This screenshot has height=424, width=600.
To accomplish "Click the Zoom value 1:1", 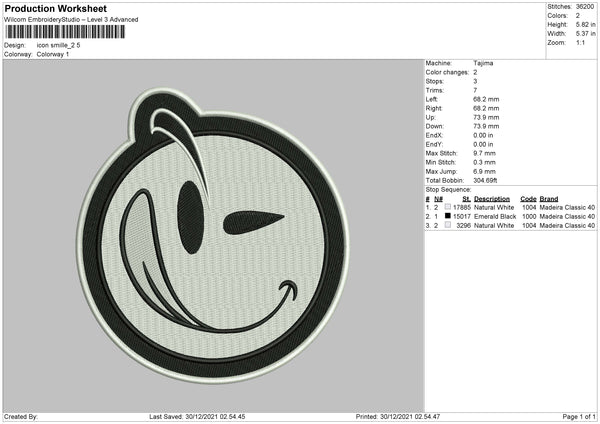I will tap(580, 43).
